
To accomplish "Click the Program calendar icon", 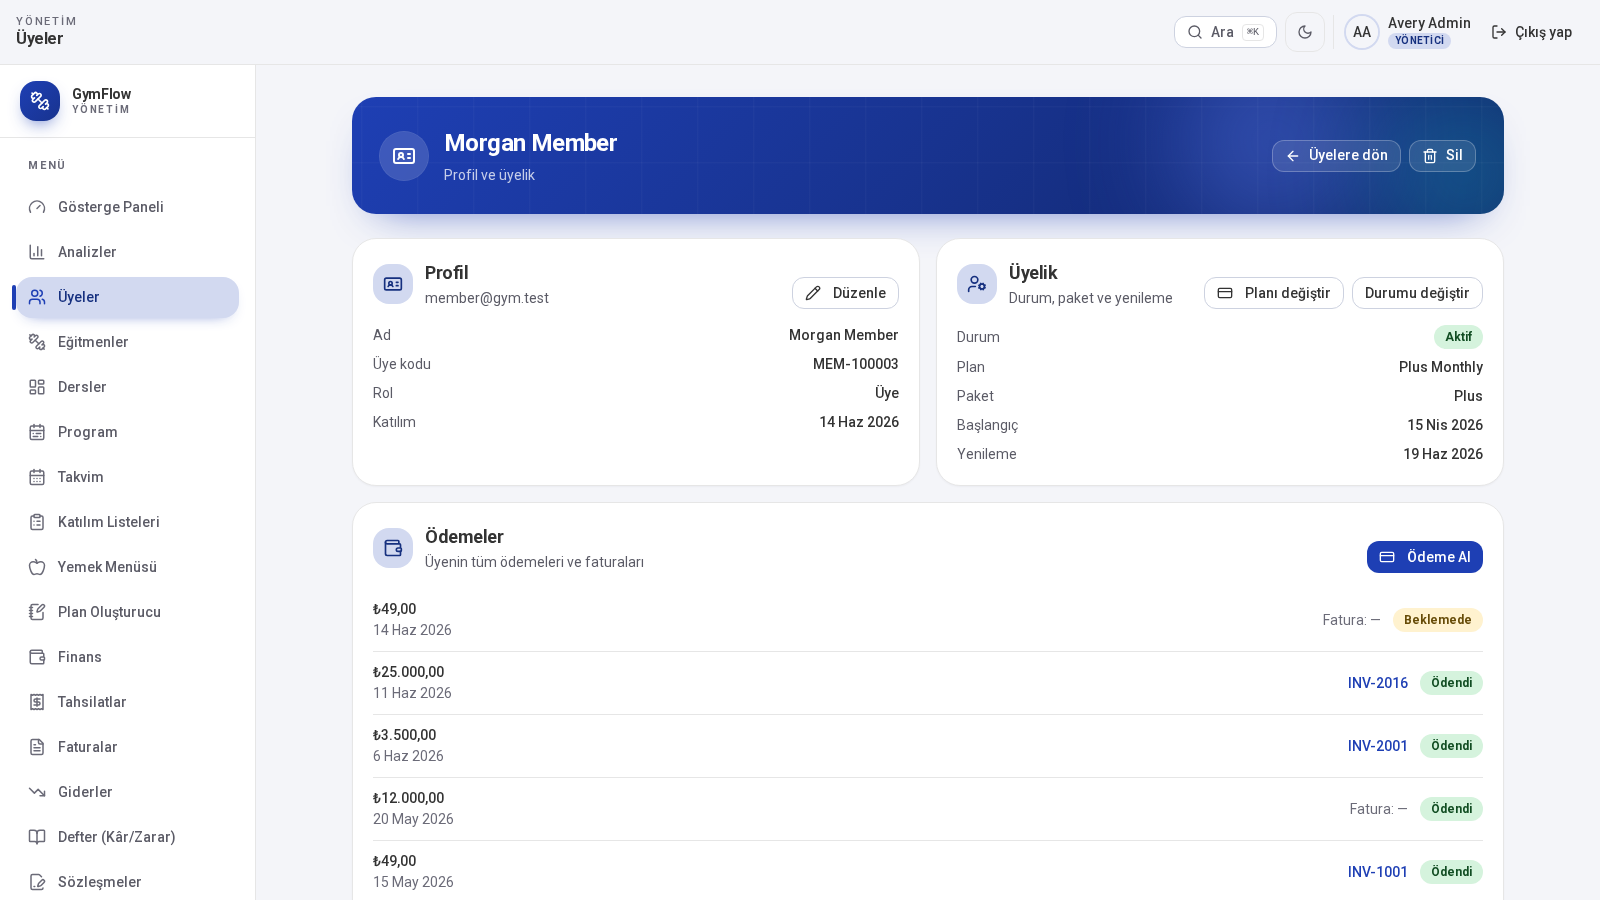I will point(37,432).
